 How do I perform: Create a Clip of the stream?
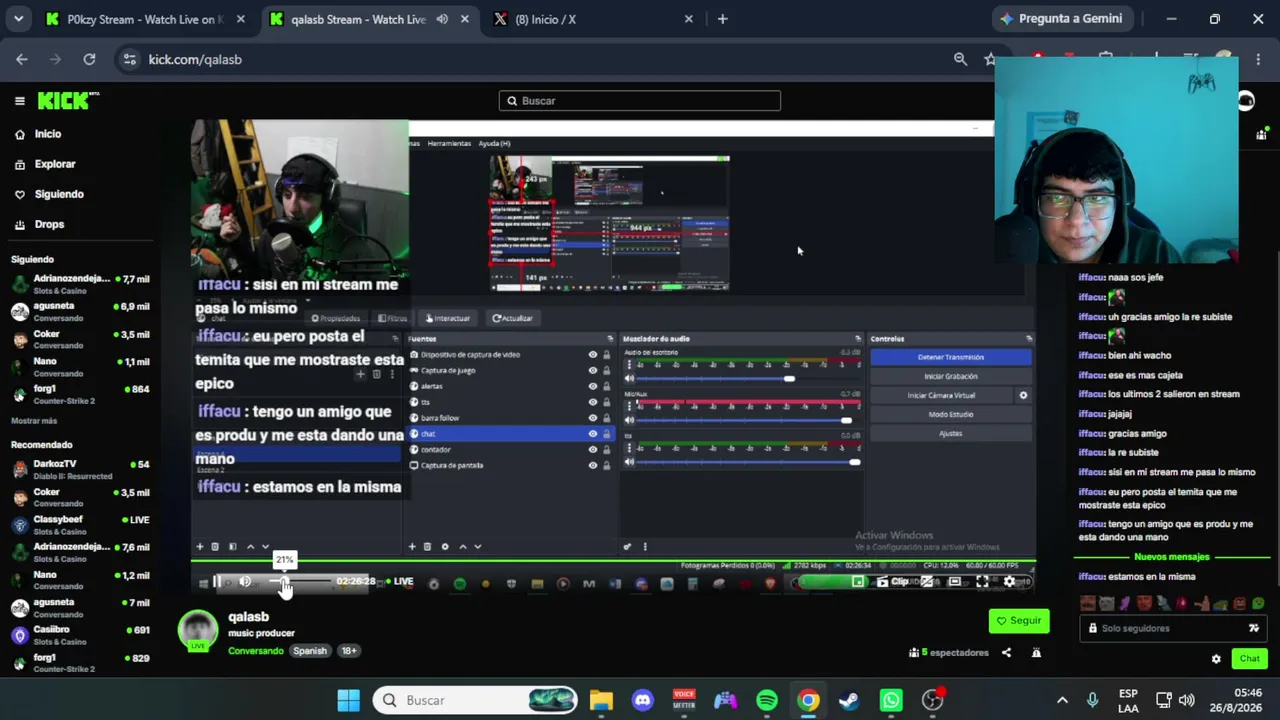coord(893,582)
